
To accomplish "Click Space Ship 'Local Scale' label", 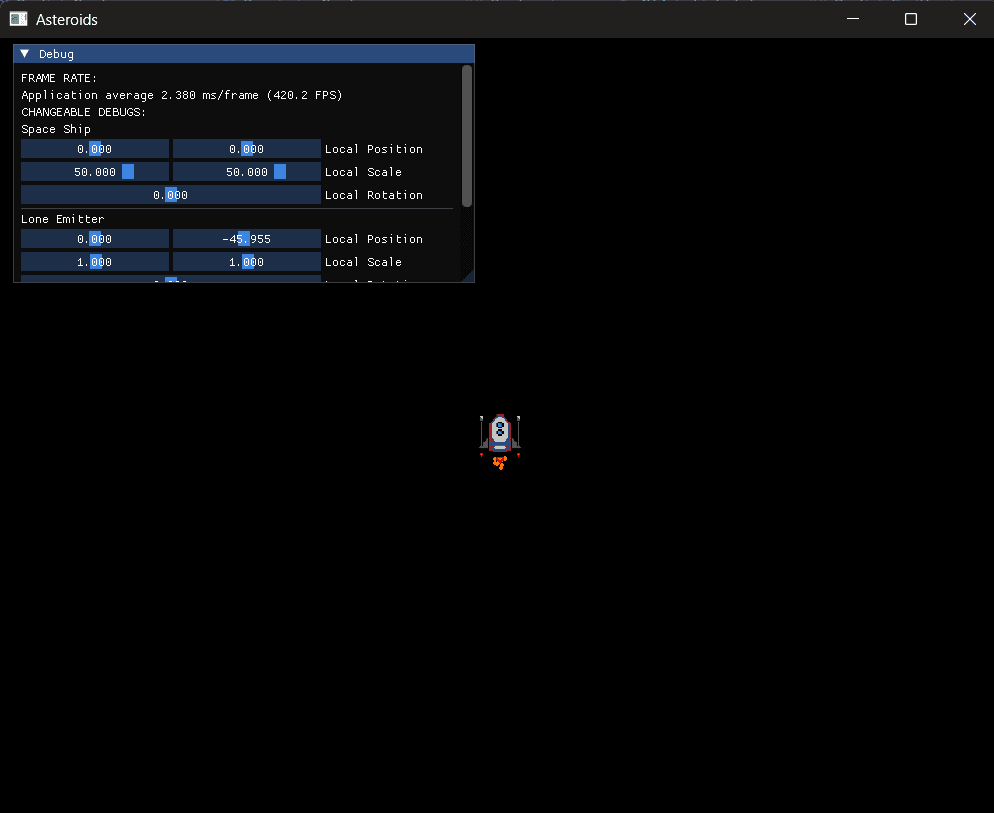I will pyautogui.click(x=363, y=172).
